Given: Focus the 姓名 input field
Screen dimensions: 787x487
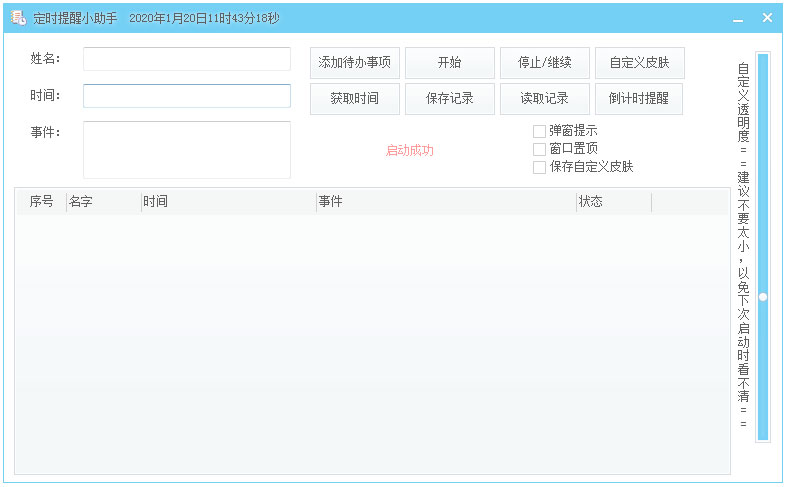Looking at the screenshot, I should coord(187,59).
